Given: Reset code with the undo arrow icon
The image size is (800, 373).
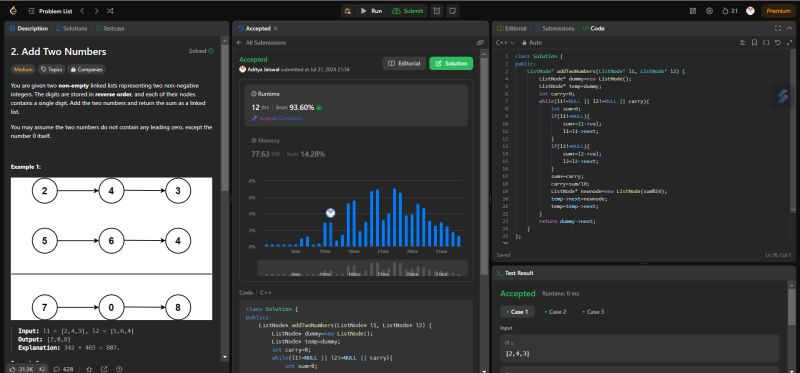Looking at the screenshot, I should click(778, 42).
